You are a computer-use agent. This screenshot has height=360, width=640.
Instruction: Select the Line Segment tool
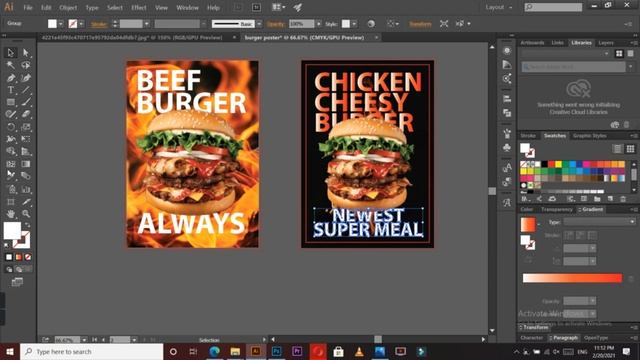pyautogui.click(x=26, y=90)
